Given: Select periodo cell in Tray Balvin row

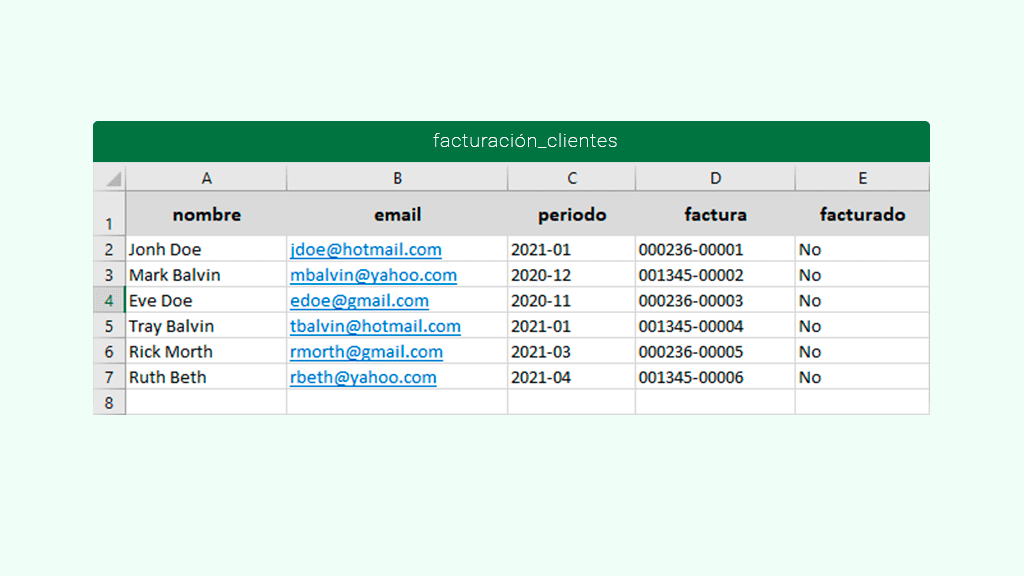Looking at the screenshot, I should [x=571, y=326].
